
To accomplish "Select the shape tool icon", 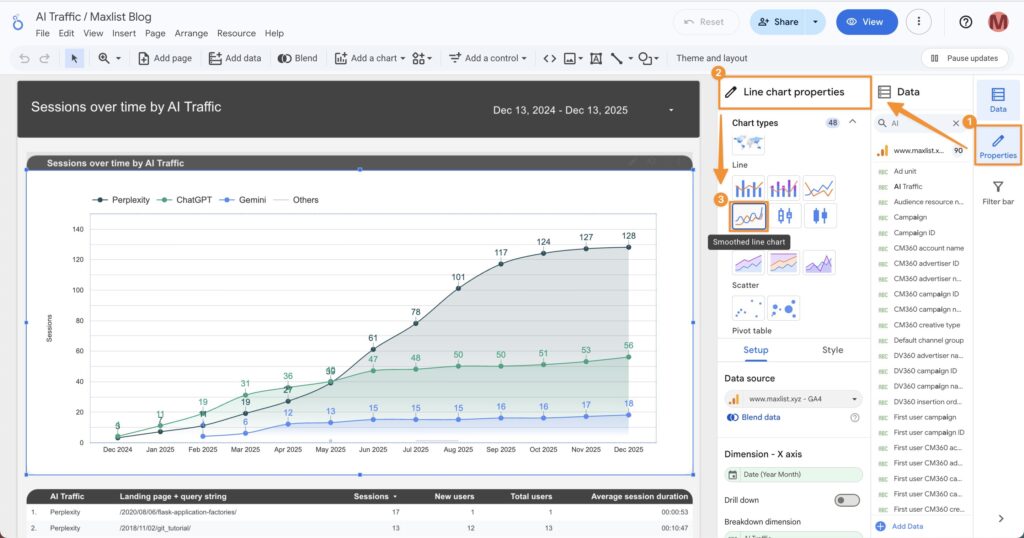I will (x=645, y=58).
